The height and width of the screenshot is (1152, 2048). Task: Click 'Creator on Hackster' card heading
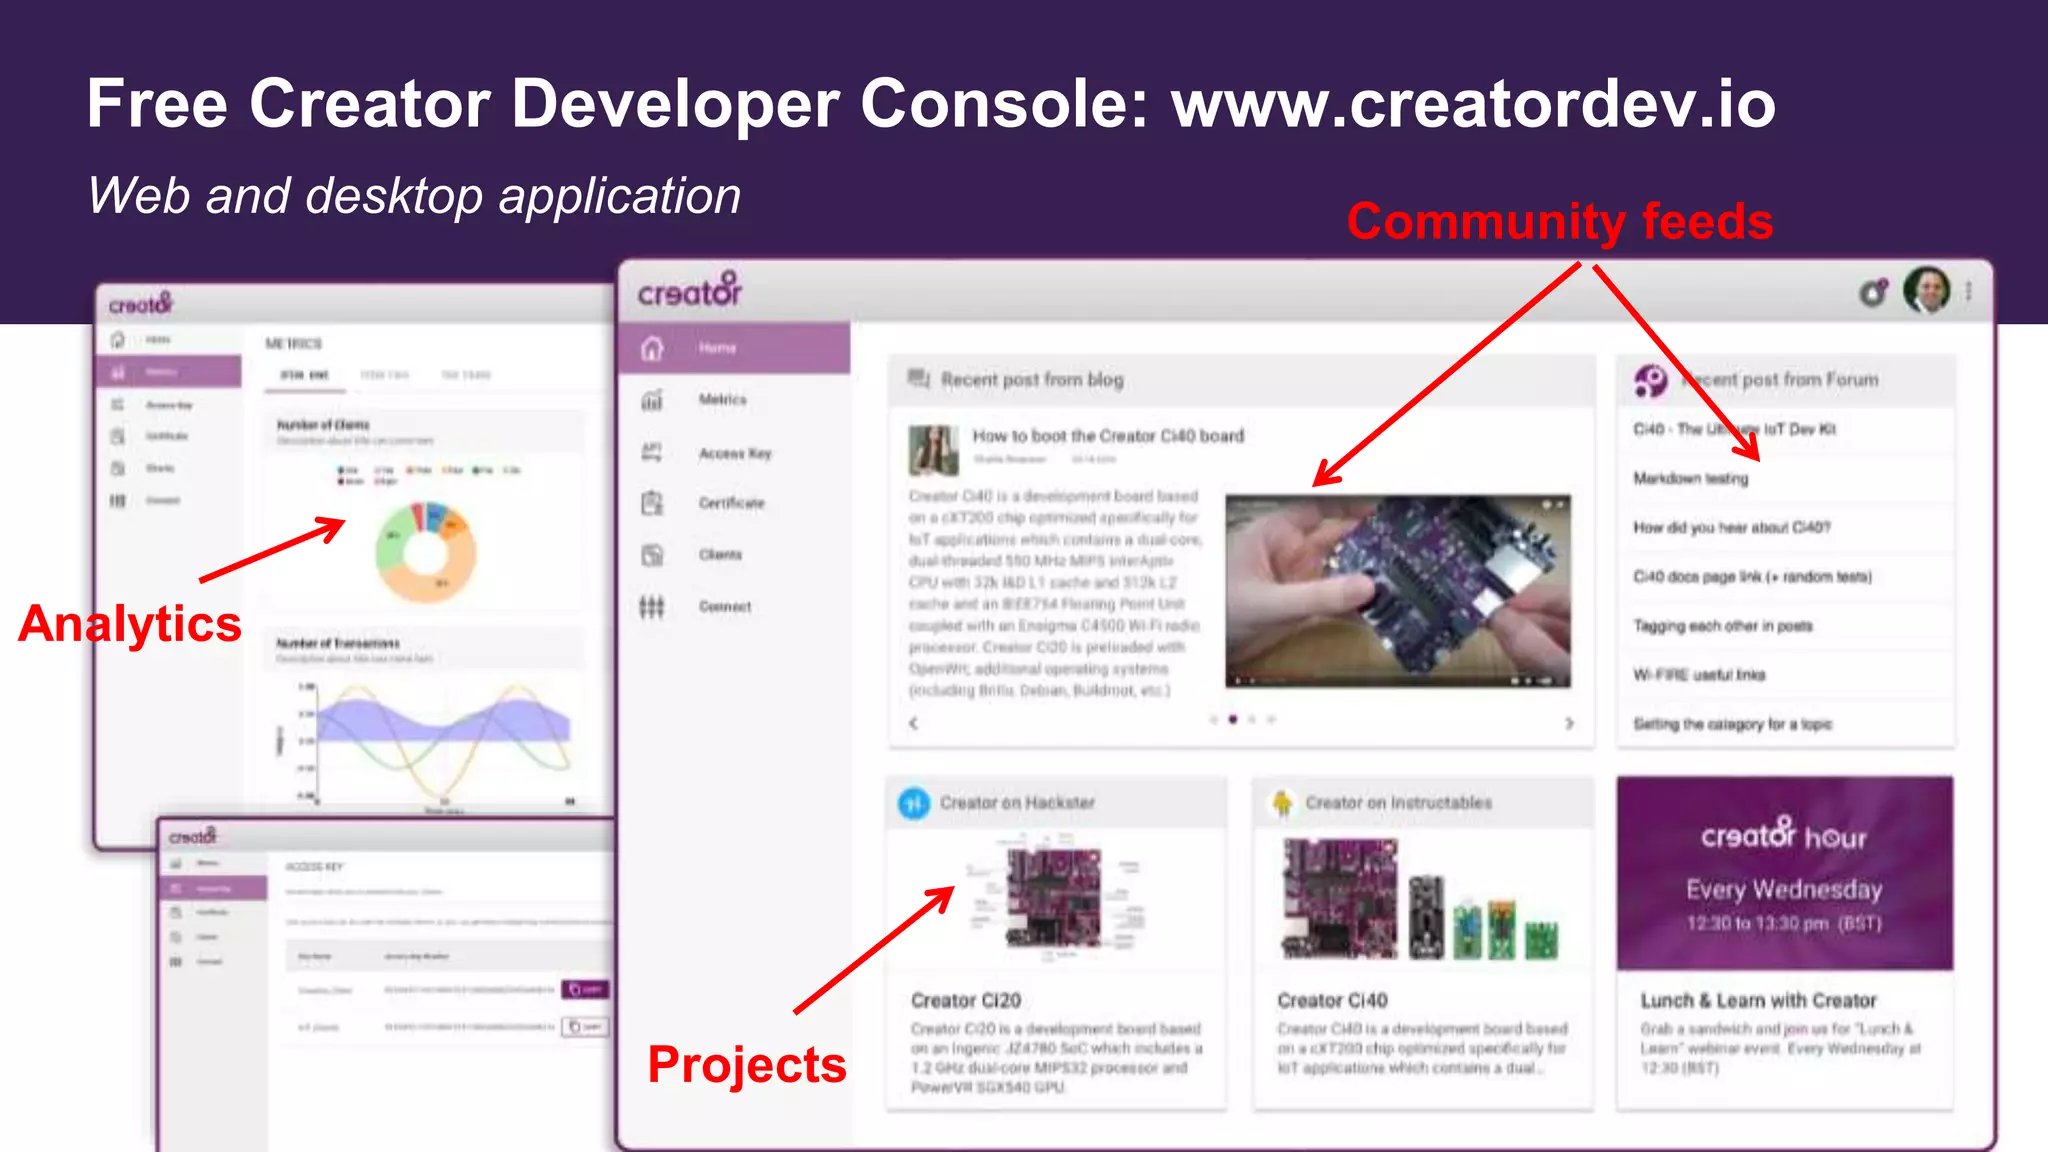coord(1017,803)
